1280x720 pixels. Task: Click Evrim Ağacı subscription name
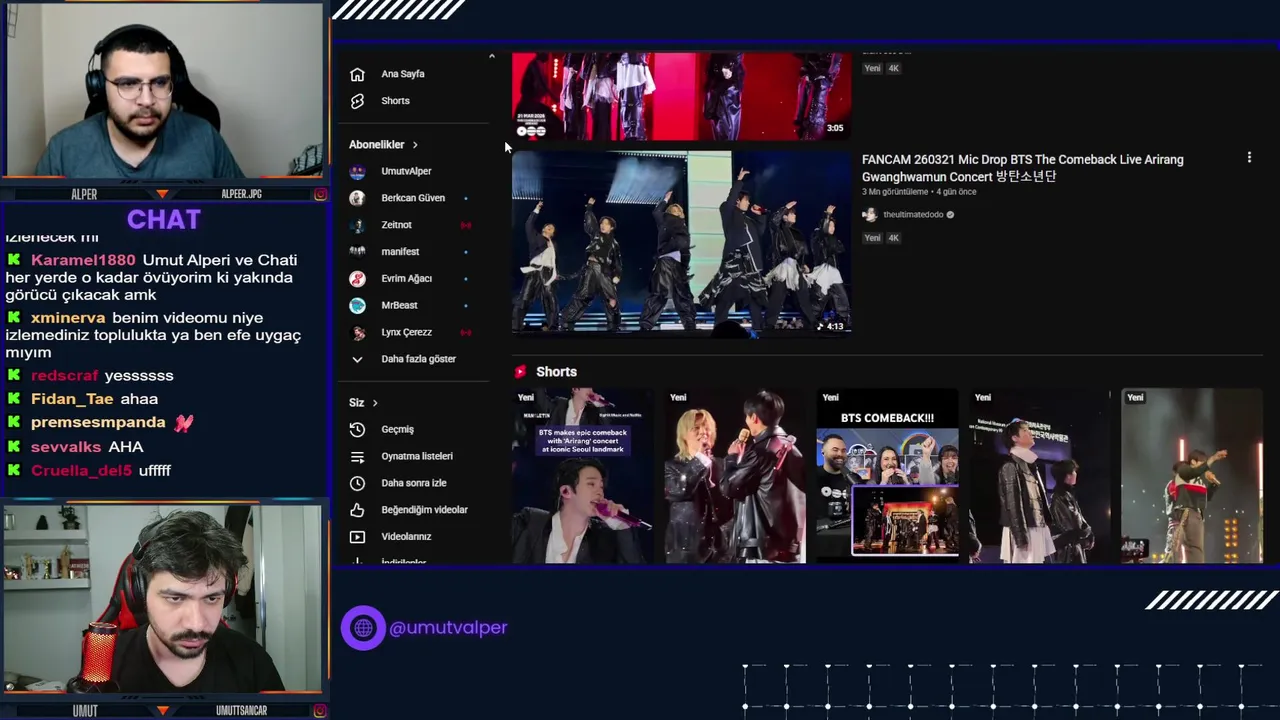pos(406,279)
